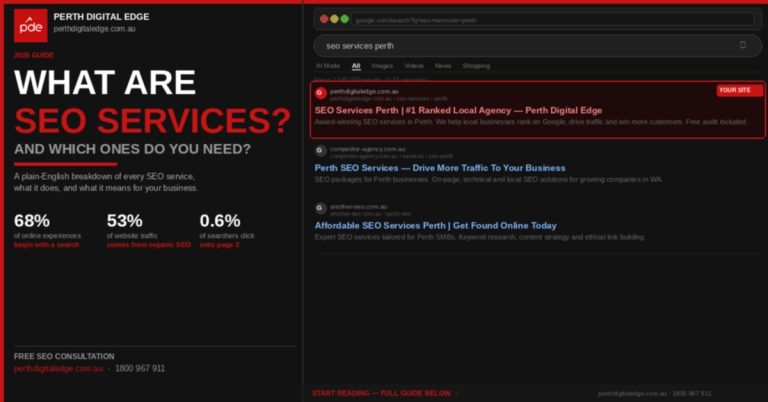Click 'Start Reading — Full Guide Below' text
The image size is (768, 402).
point(385,393)
